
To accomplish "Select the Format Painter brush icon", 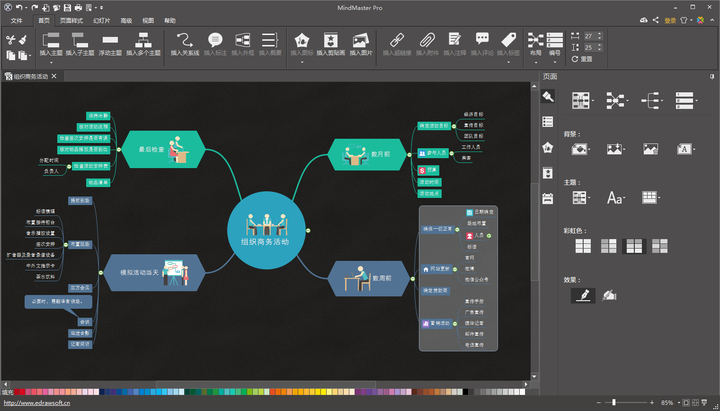I will coord(23,40).
